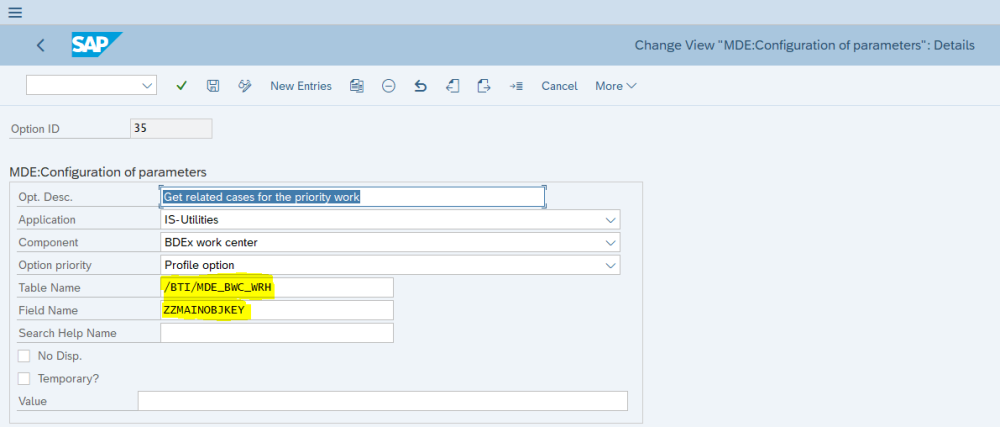Image resolution: width=1000 pixels, height=427 pixels.
Task: Click the Undo Change arrow icon
Action: click(420, 86)
